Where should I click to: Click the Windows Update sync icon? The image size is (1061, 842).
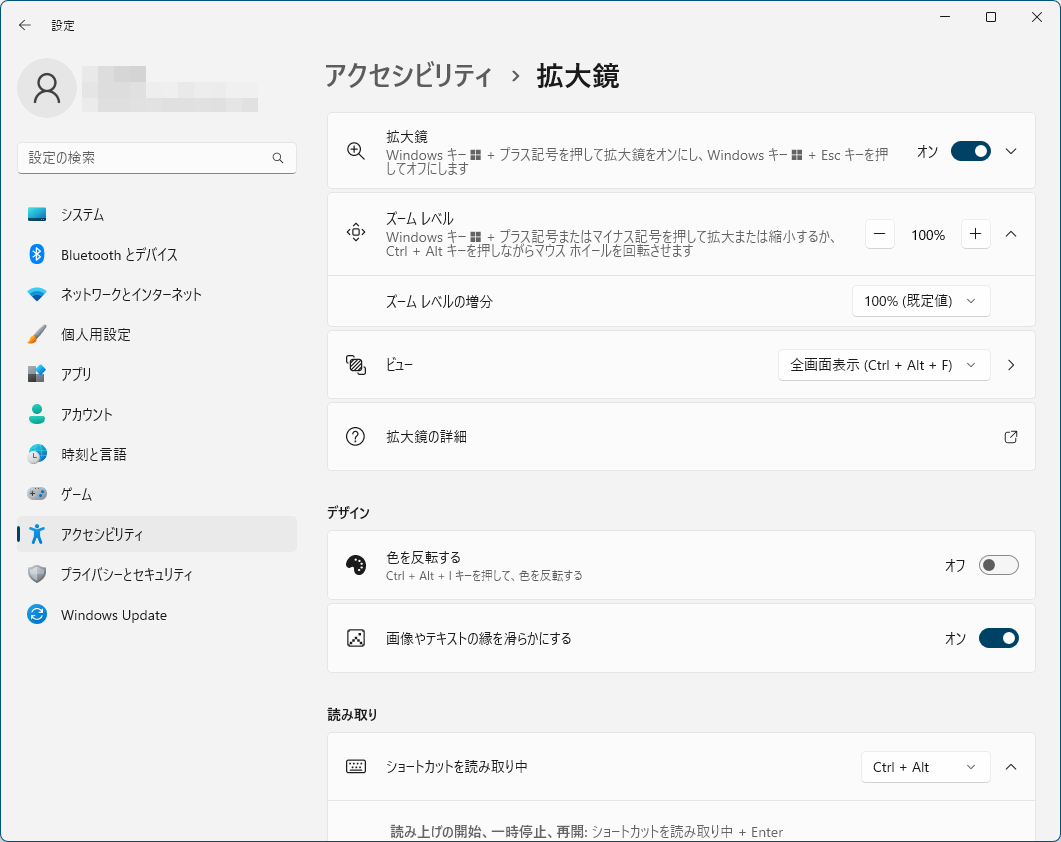point(37,615)
